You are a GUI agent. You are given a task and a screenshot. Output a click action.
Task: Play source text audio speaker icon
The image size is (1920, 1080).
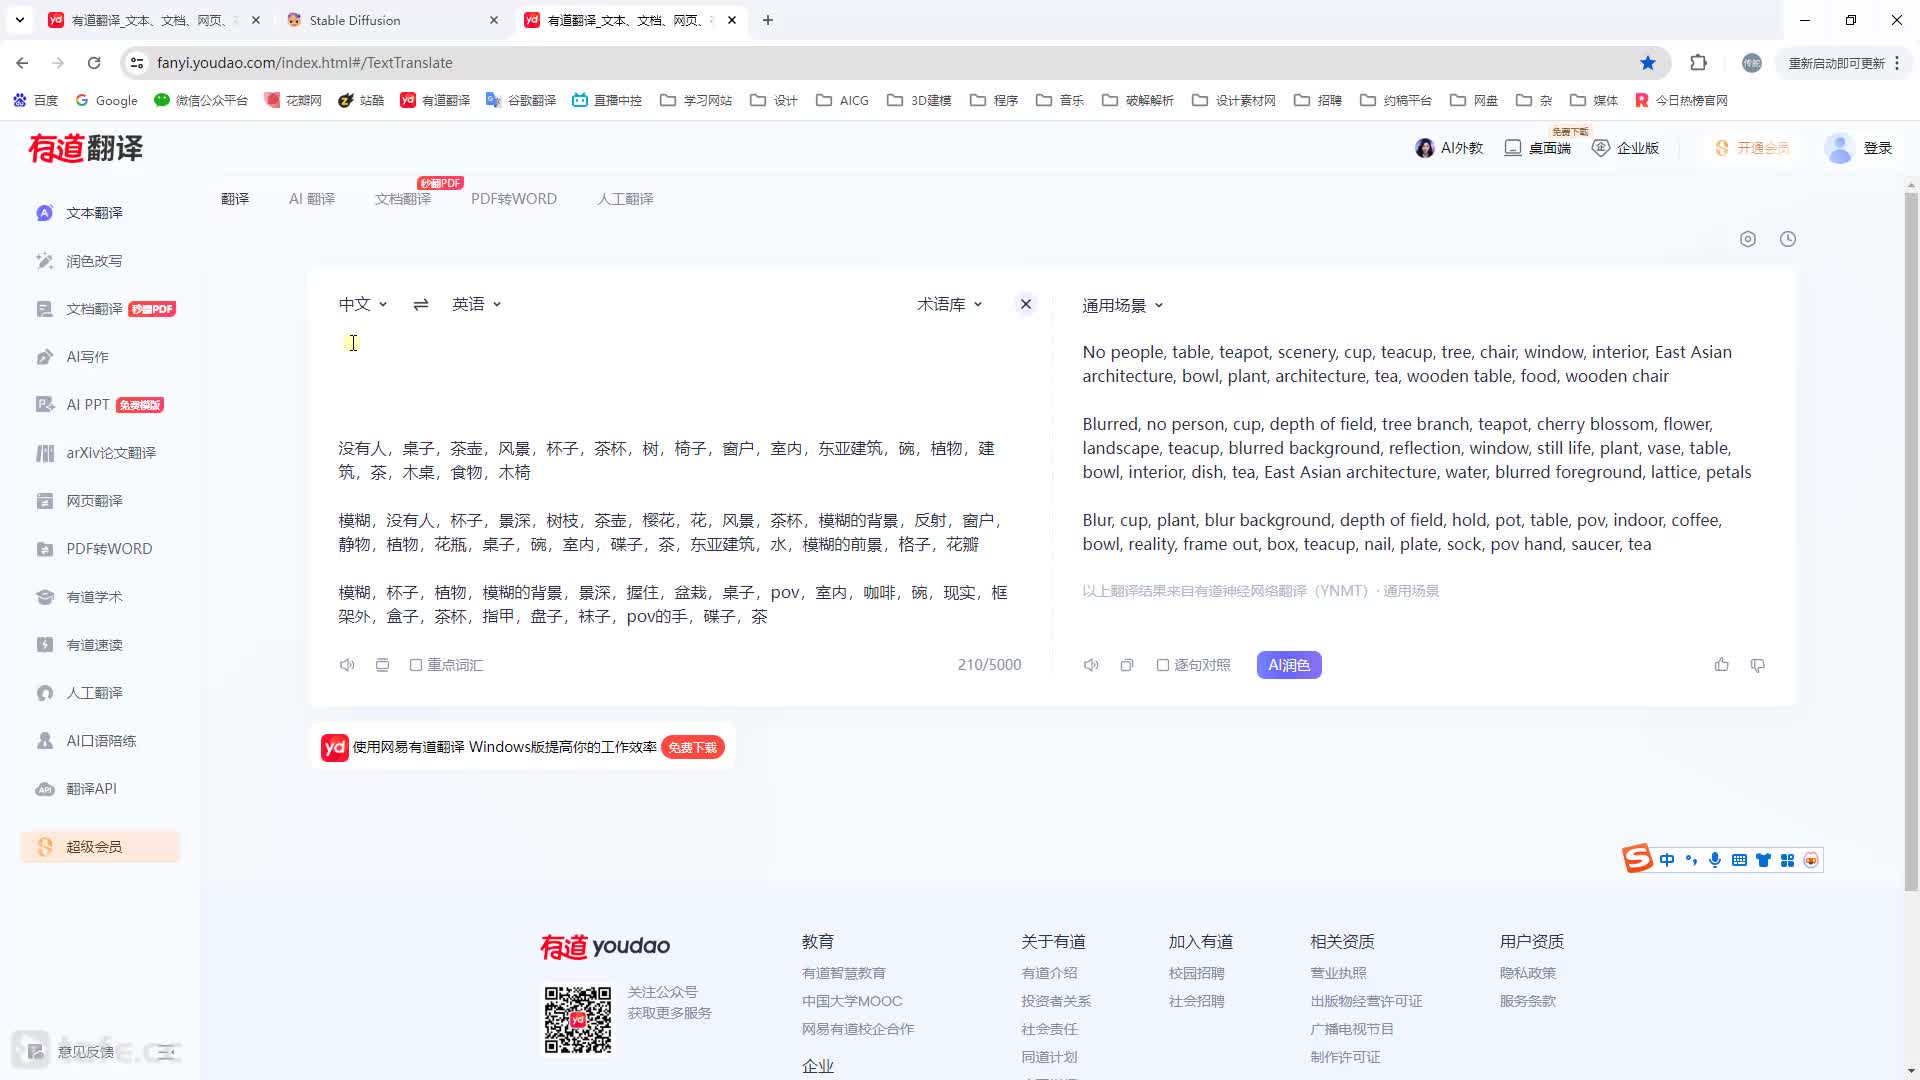tap(347, 665)
